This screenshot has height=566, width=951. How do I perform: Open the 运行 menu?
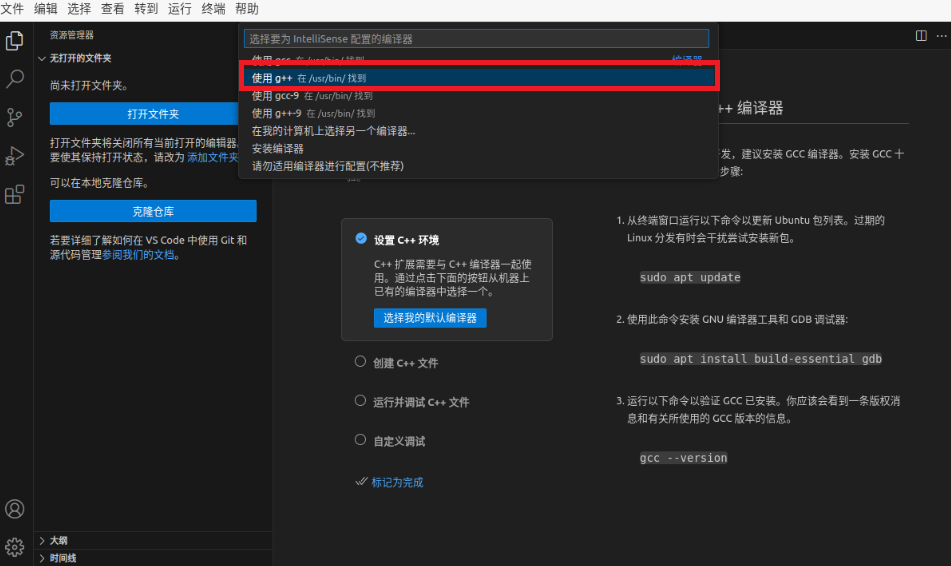tap(180, 9)
